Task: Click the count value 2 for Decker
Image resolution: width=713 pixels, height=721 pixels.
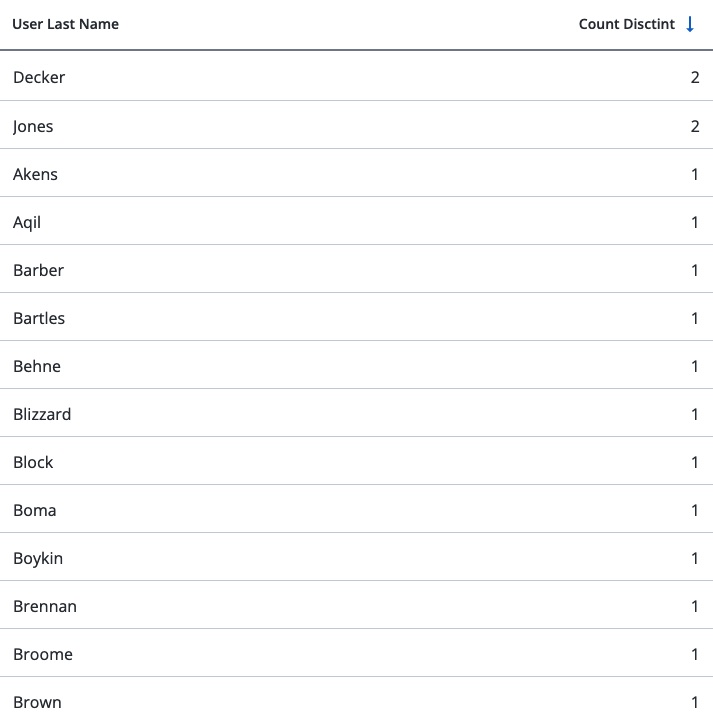Action: pyautogui.click(x=695, y=77)
